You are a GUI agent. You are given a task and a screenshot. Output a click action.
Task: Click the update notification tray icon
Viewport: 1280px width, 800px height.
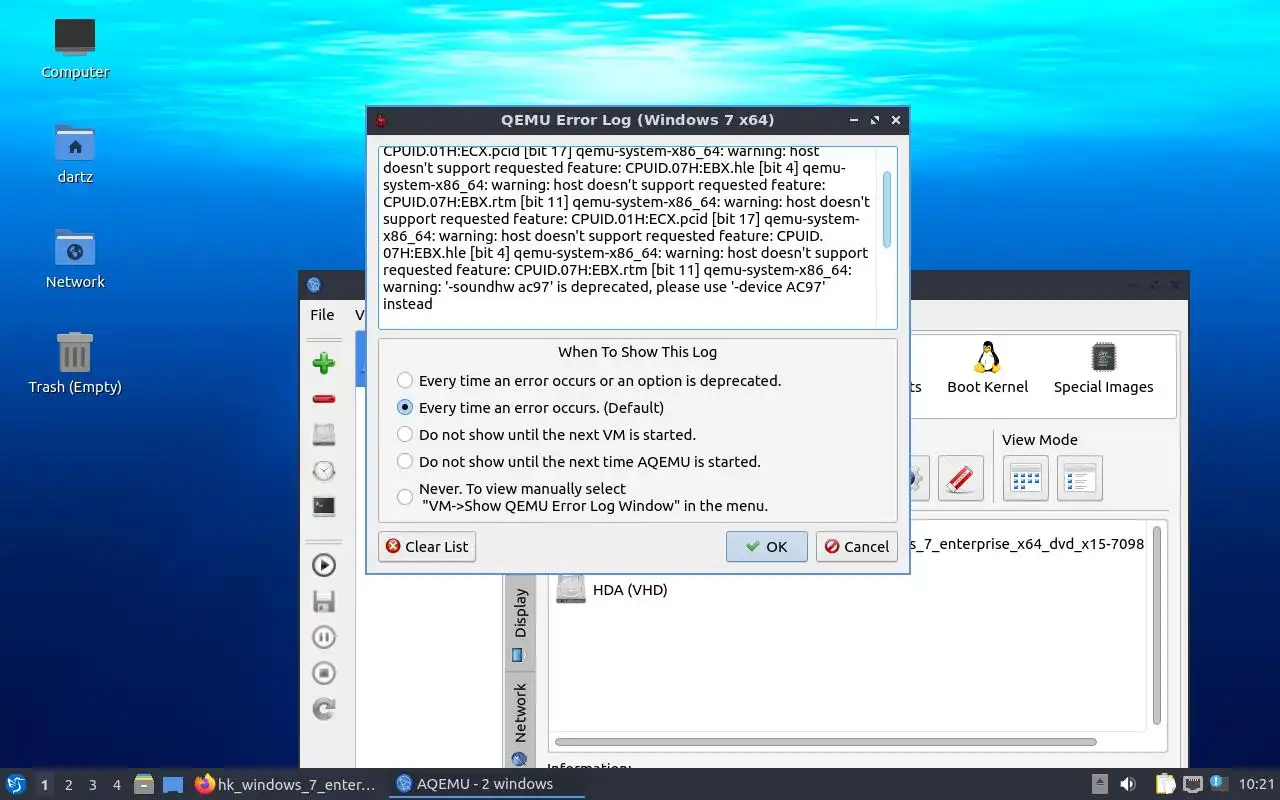click(1218, 783)
